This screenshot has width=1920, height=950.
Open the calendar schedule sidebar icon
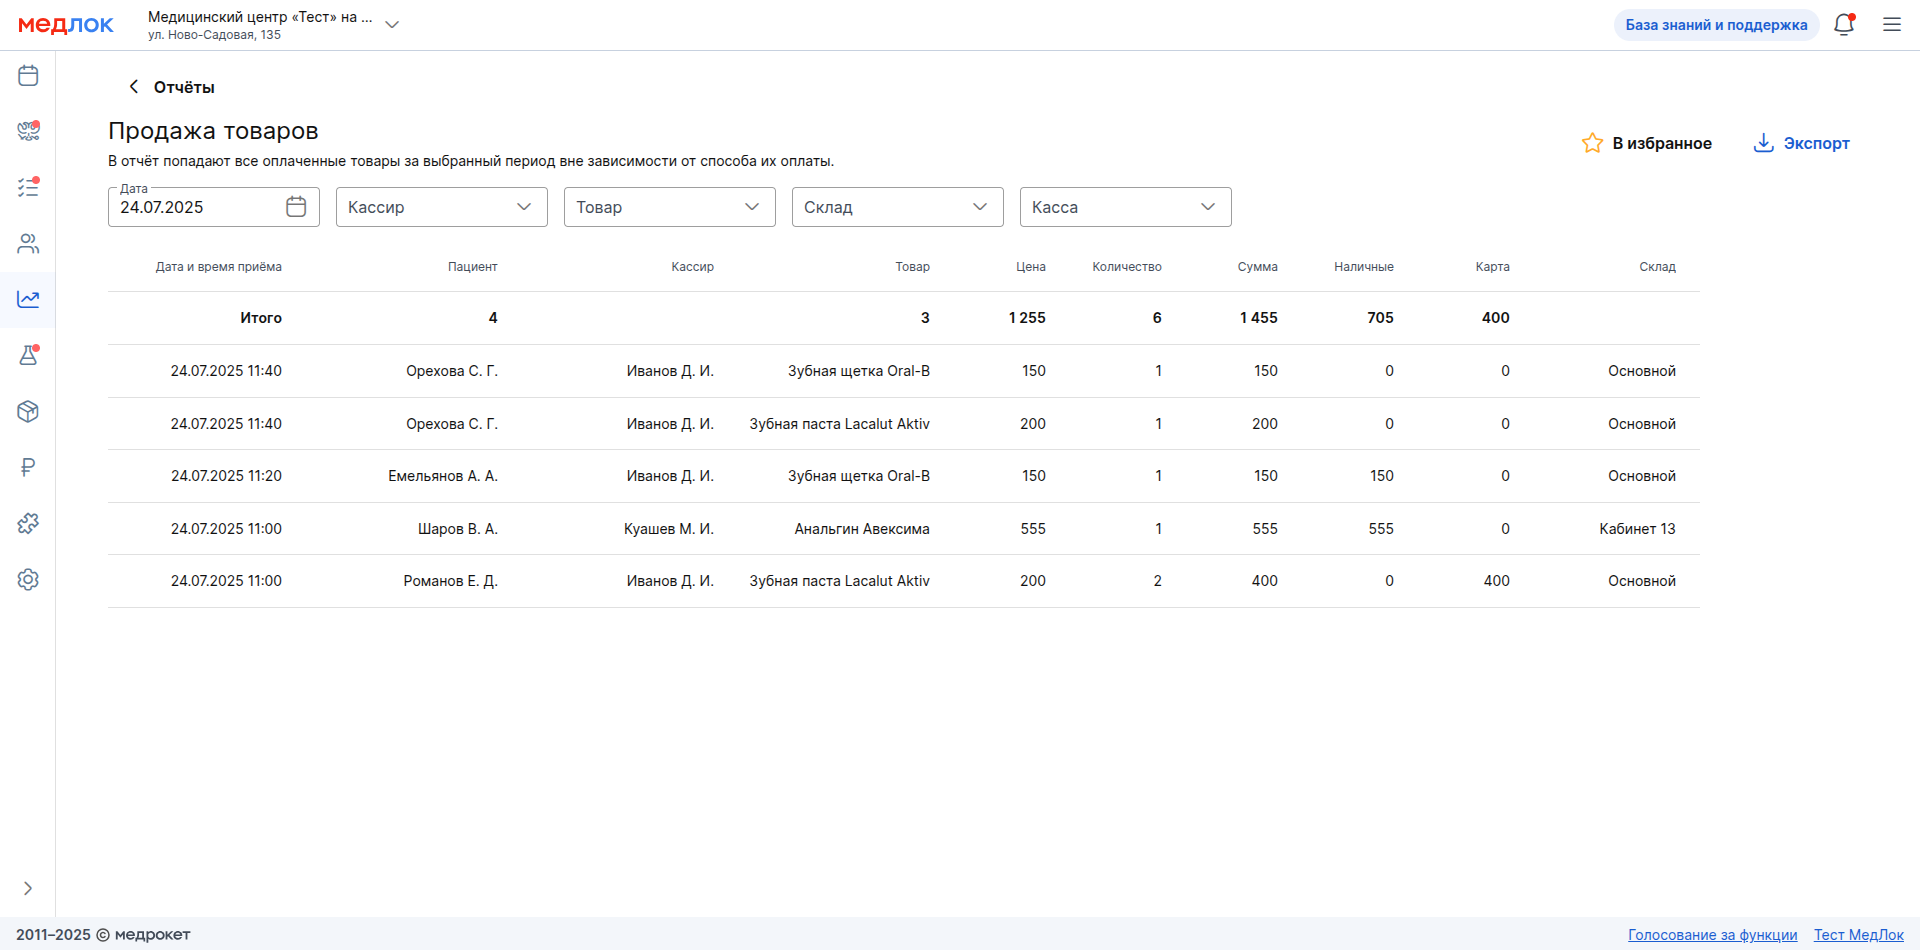(28, 75)
